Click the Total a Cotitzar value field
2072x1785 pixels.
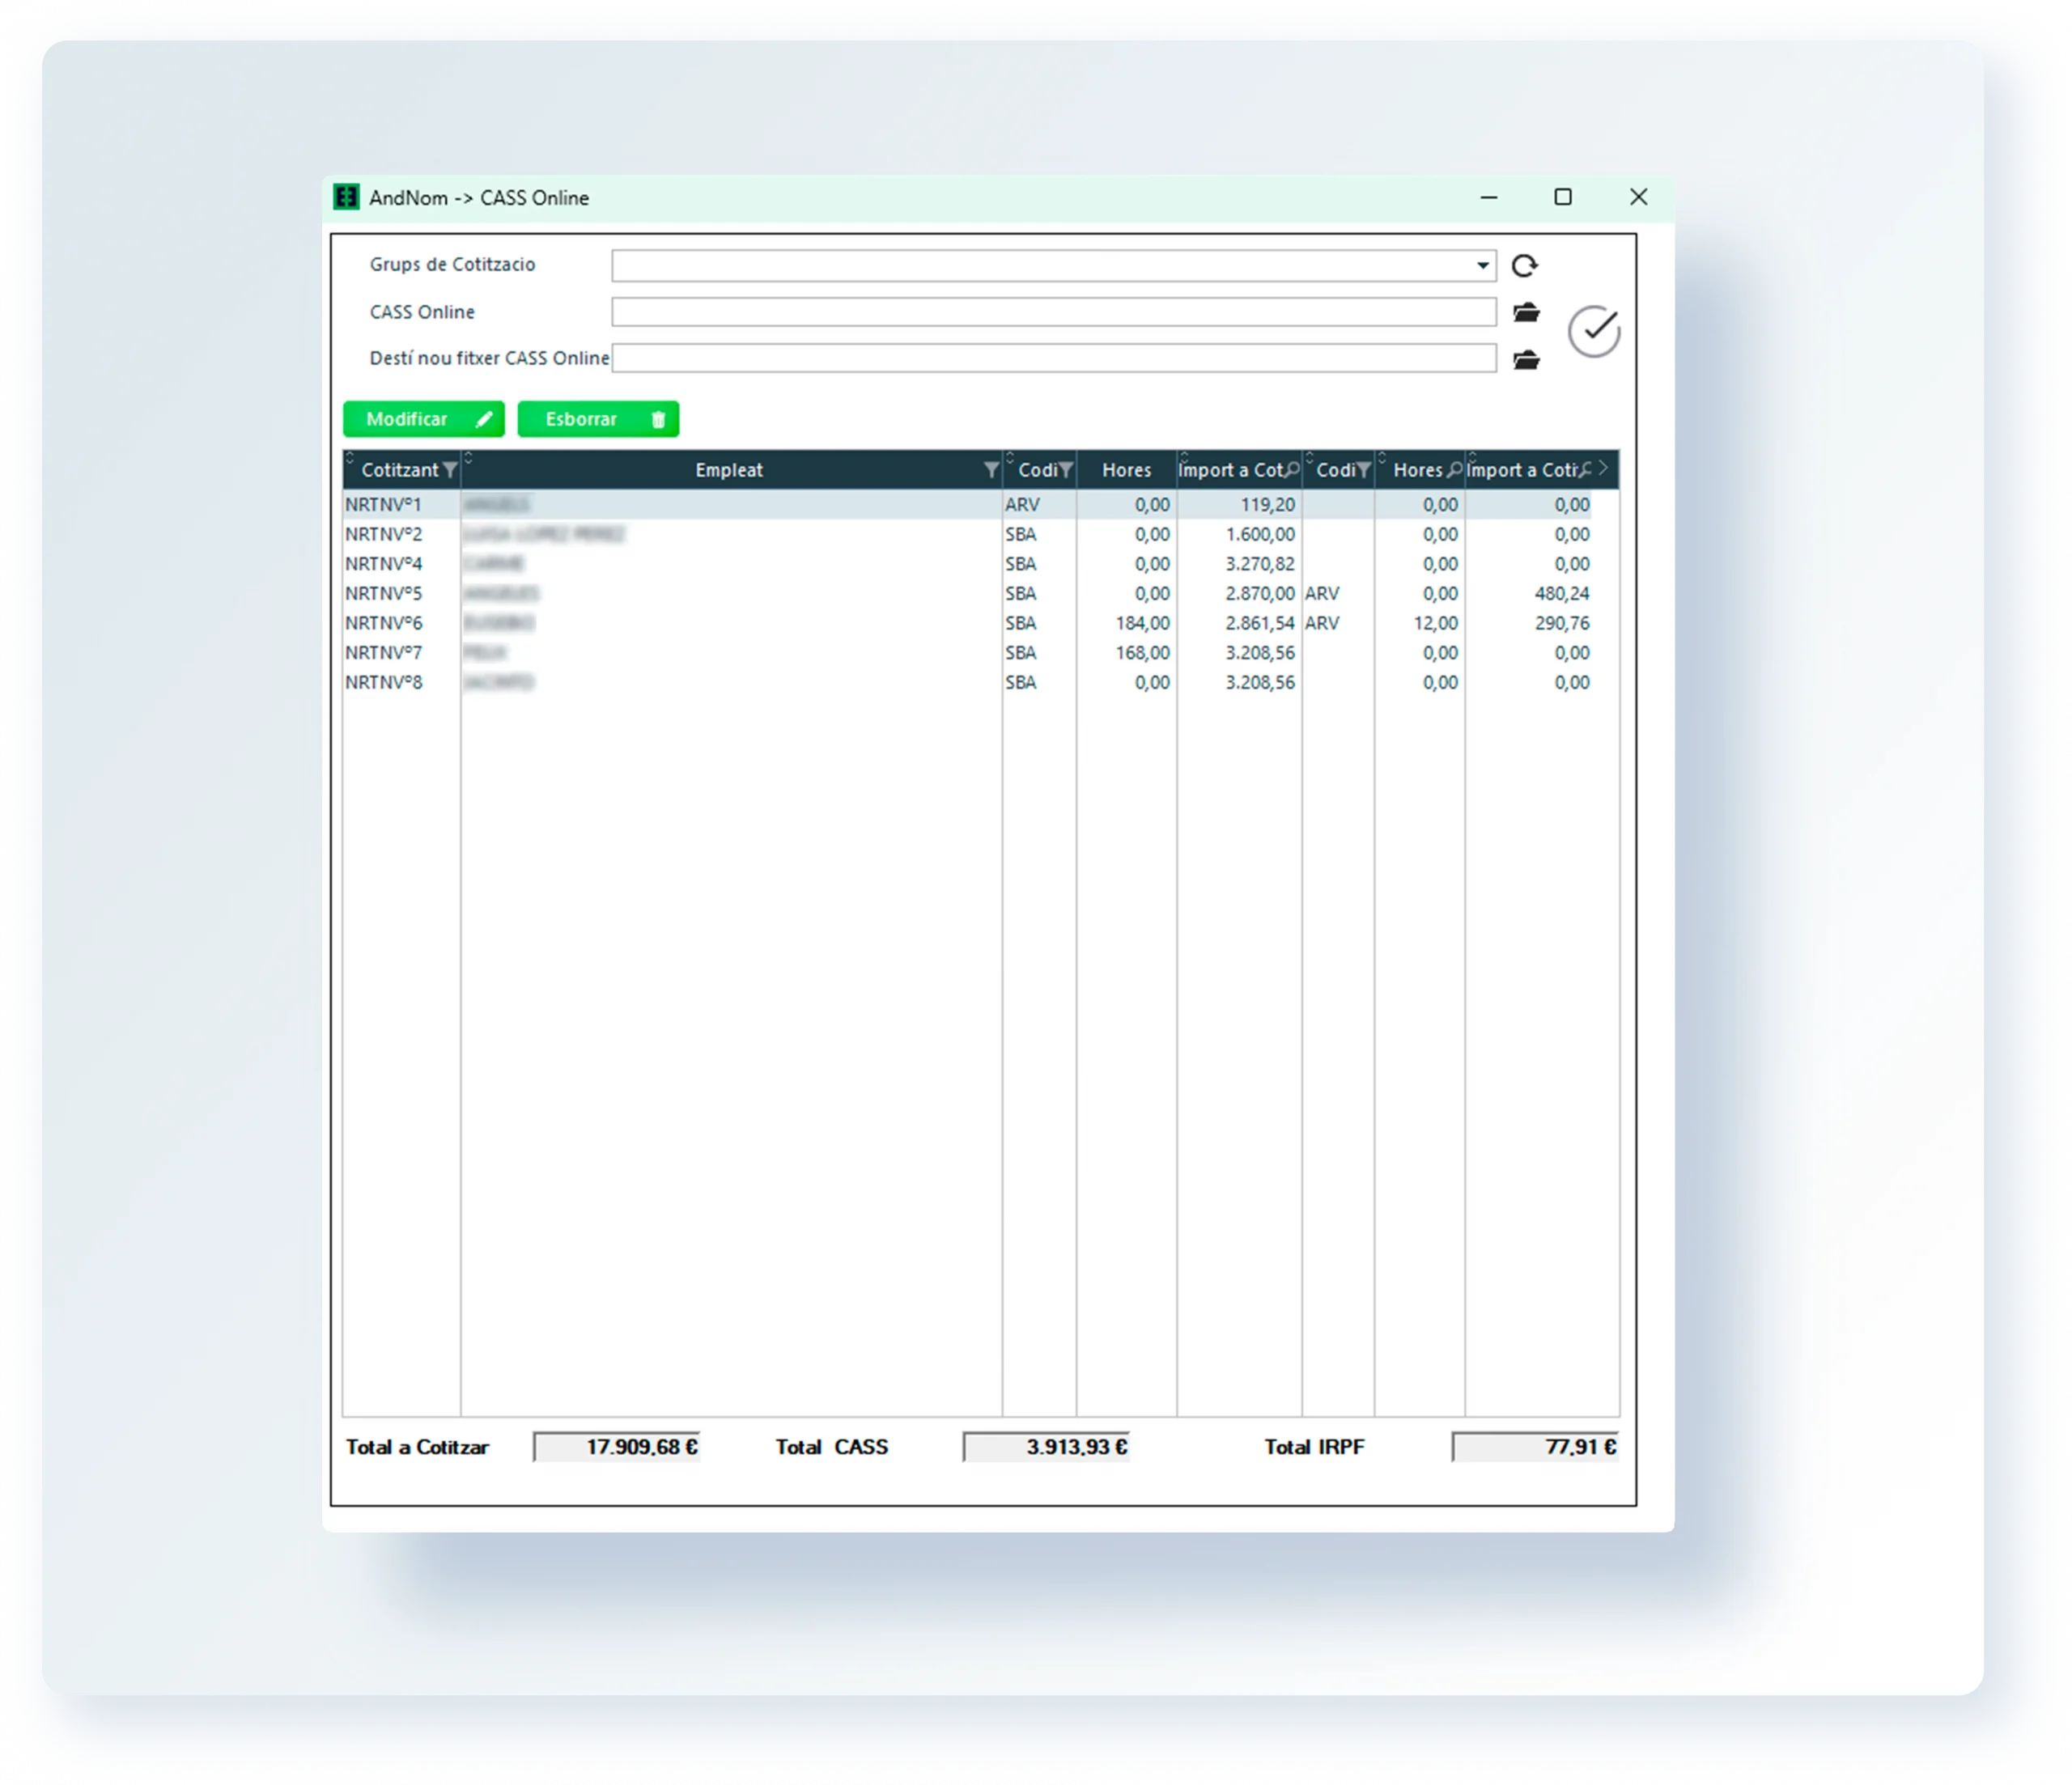[617, 1447]
